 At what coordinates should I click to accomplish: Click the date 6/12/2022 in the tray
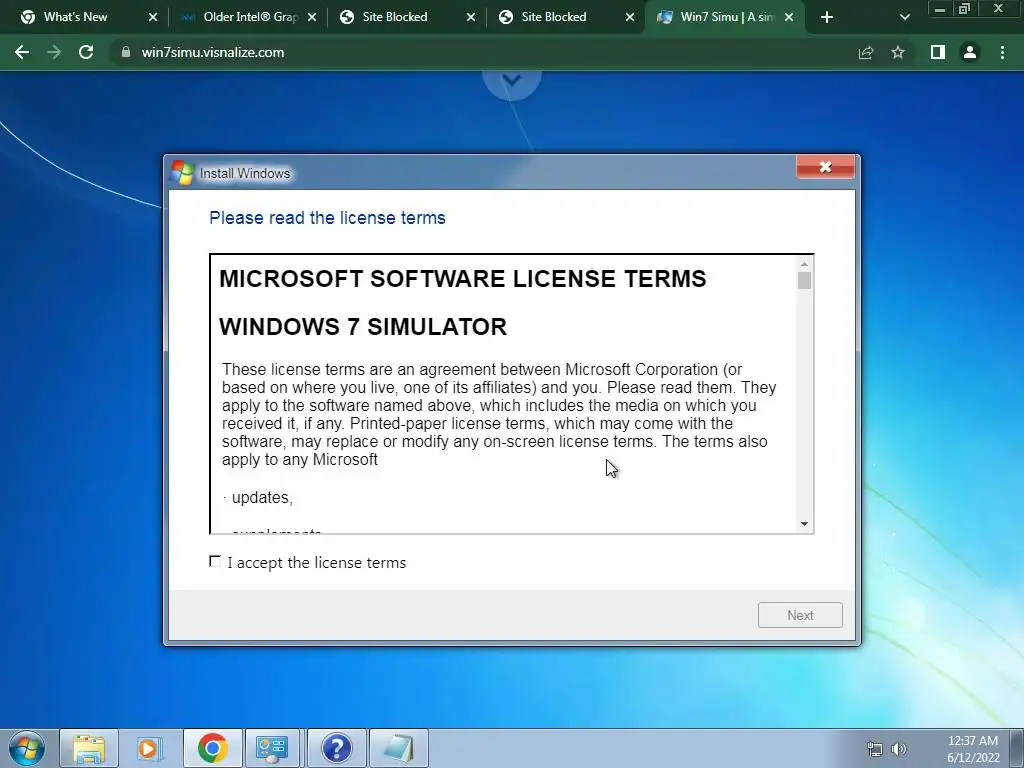pyautogui.click(x=973, y=758)
